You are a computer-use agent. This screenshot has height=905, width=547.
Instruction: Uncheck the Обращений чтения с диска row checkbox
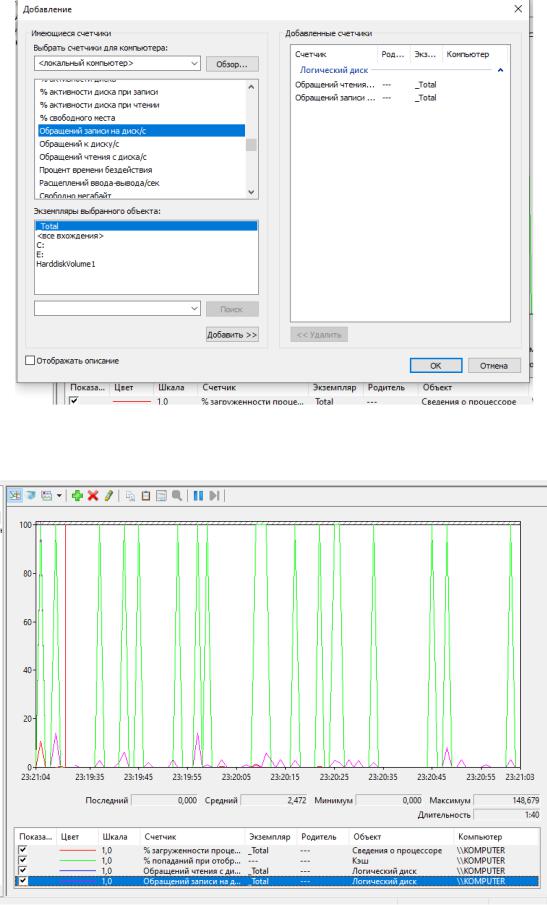click(23, 871)
